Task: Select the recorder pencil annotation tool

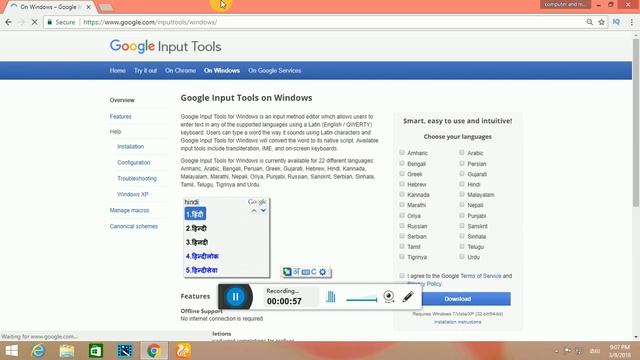Action: [408, 297]
